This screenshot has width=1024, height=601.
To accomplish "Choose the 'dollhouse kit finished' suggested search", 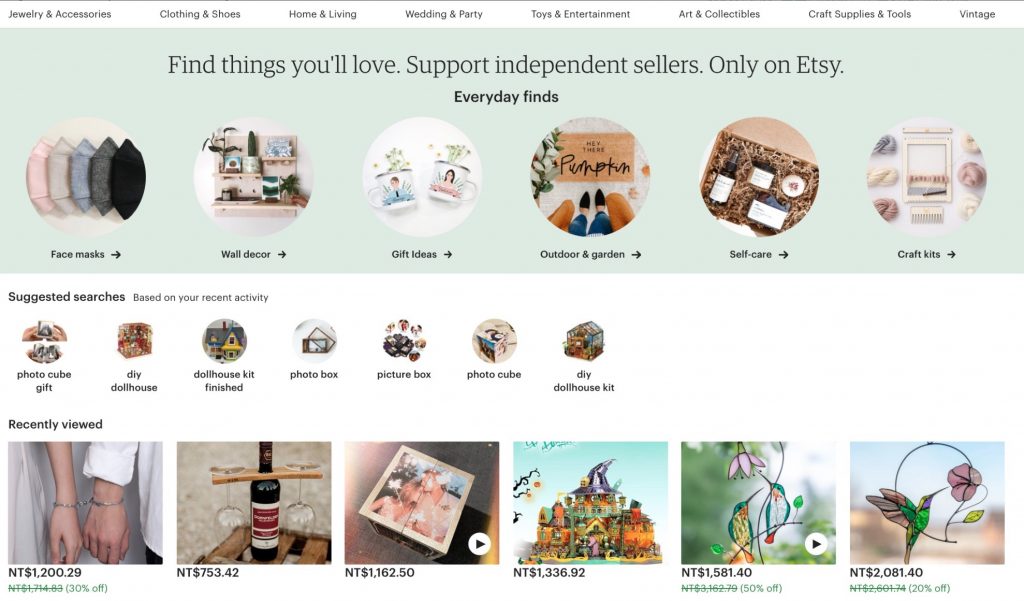I will 224,356.
